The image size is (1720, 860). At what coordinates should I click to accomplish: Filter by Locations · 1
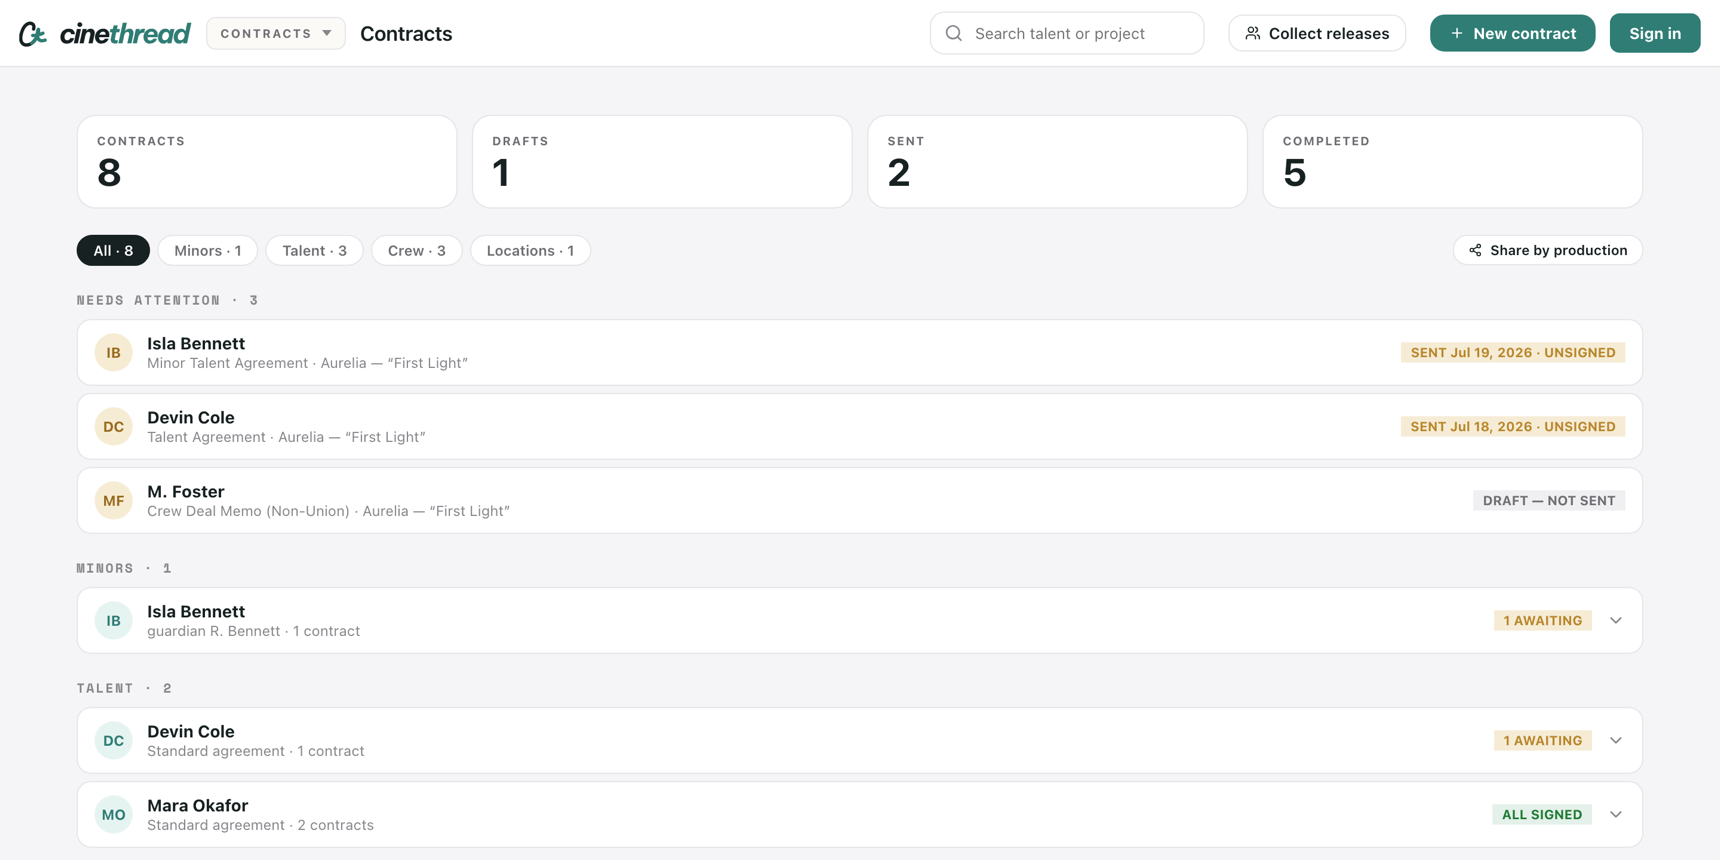[530, 250]
